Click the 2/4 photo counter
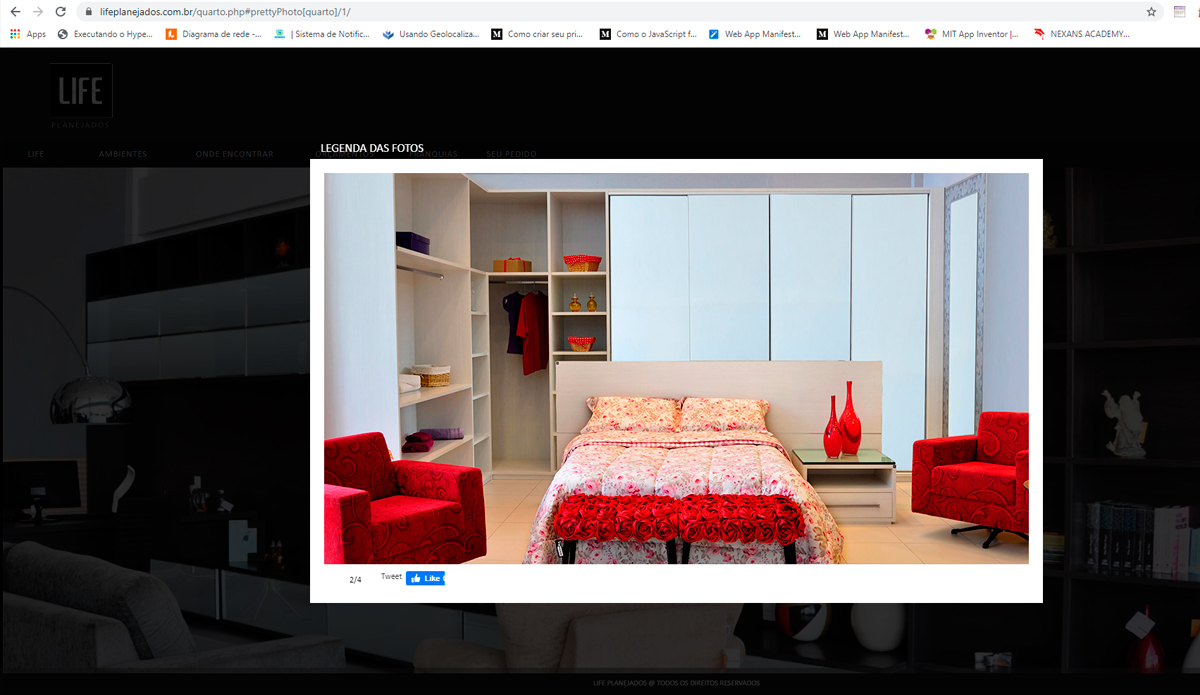The height and width of the screenshot is (695, 1200). 355,580
